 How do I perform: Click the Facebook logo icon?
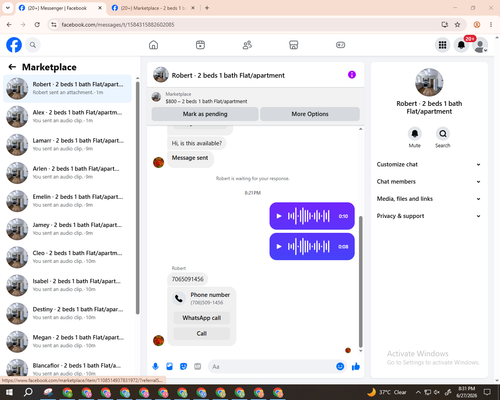pyautogui.click(x=14, y=45)
